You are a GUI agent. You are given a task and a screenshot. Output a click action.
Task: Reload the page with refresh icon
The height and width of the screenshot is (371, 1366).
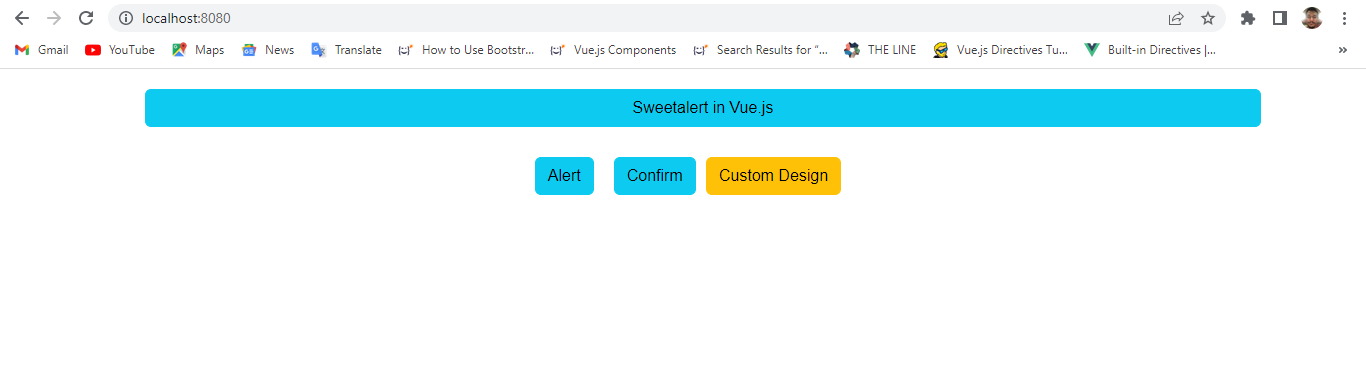pos(86,18)
